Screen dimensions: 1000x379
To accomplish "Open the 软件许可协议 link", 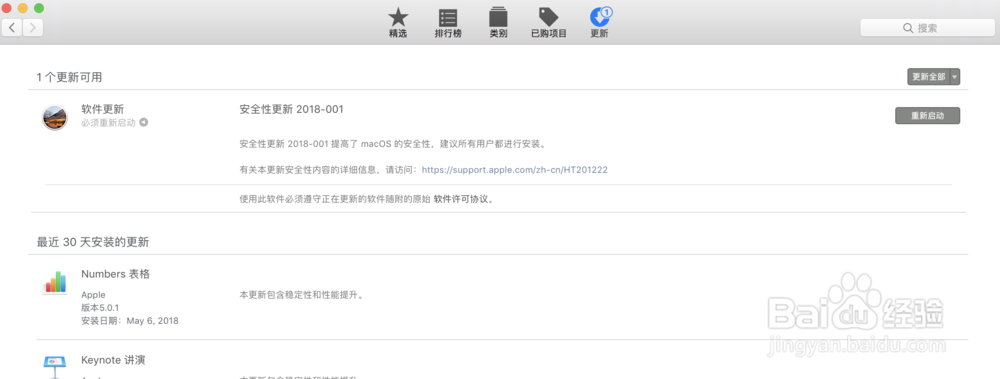I will coord(462,198).
